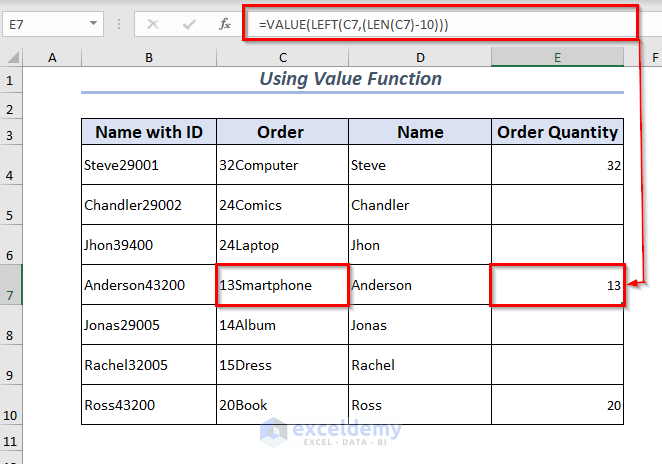Select cell containing 24Comics

click(282, 205)
